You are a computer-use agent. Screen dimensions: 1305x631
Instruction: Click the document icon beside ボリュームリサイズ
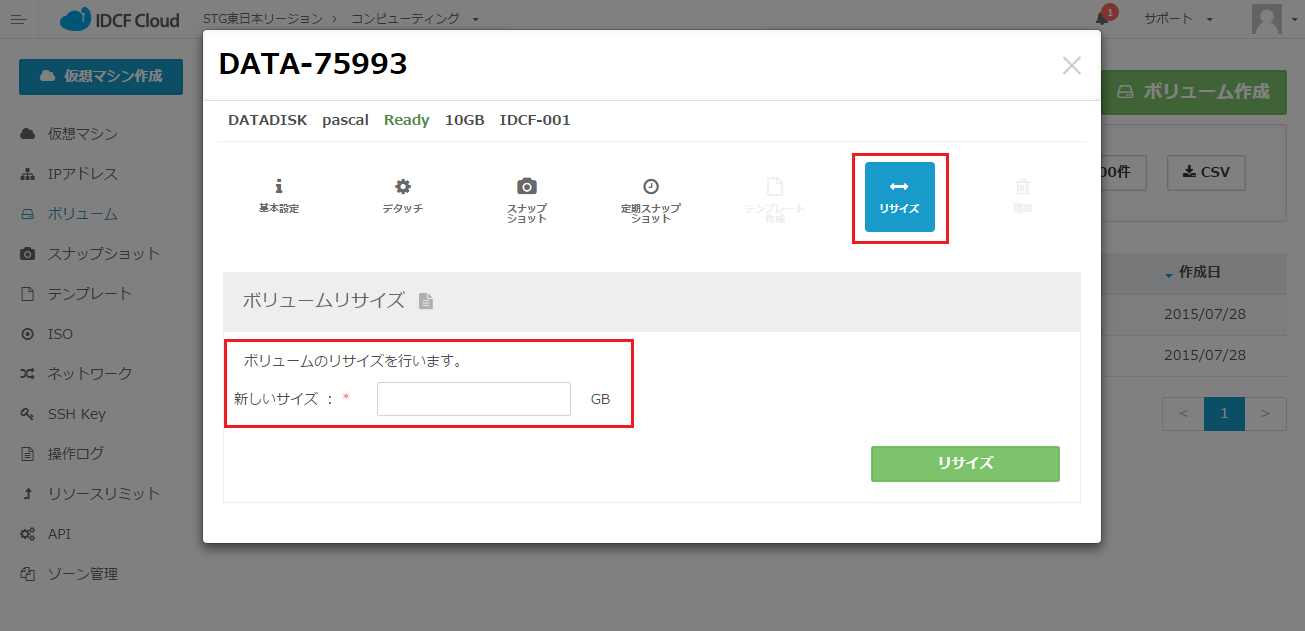point(426,301)
